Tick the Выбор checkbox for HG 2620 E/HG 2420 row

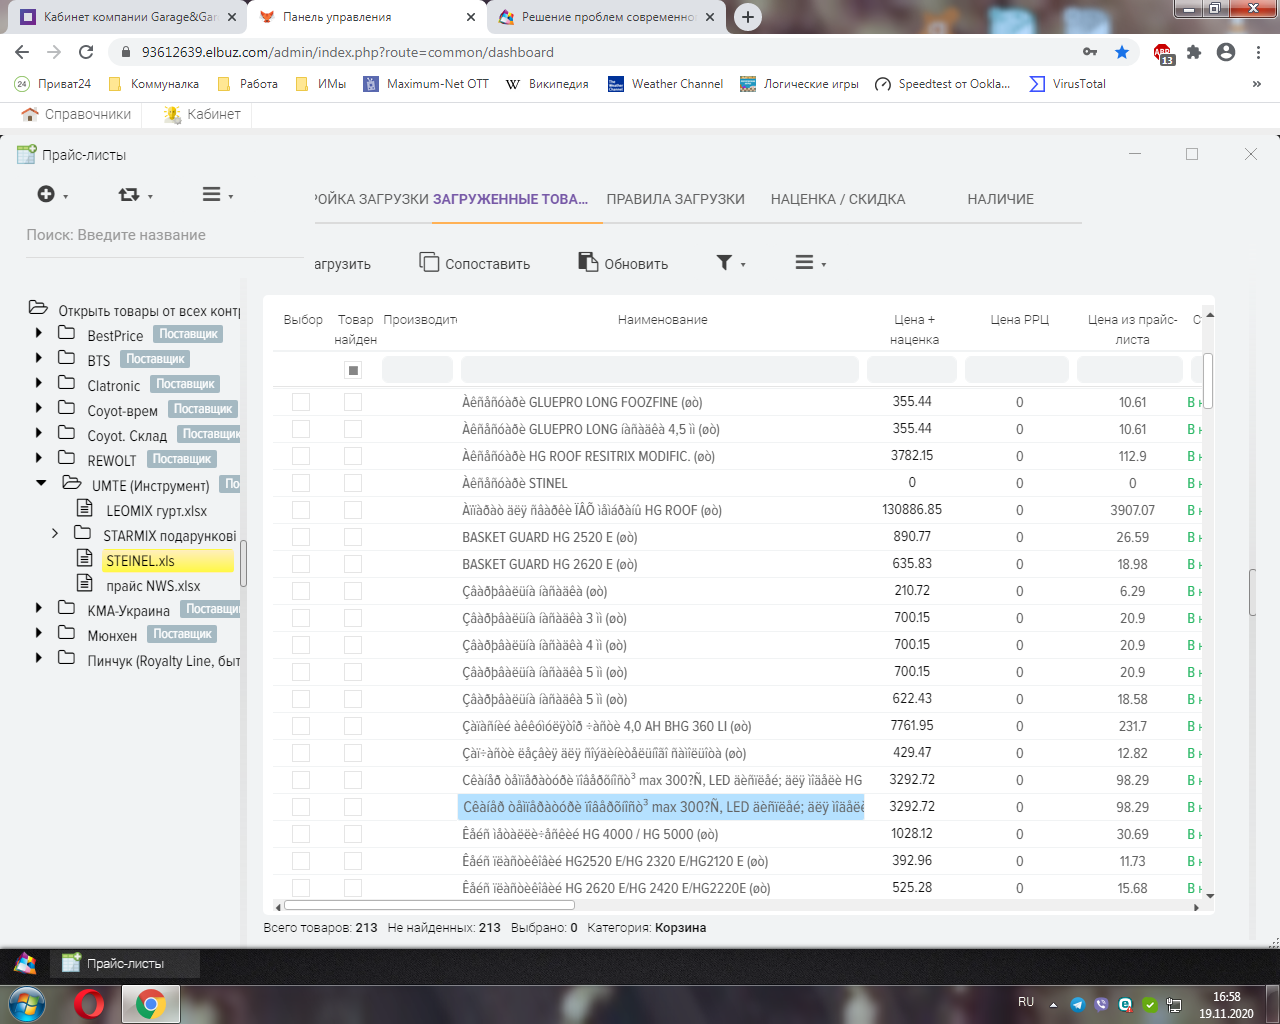click(301, 888)
